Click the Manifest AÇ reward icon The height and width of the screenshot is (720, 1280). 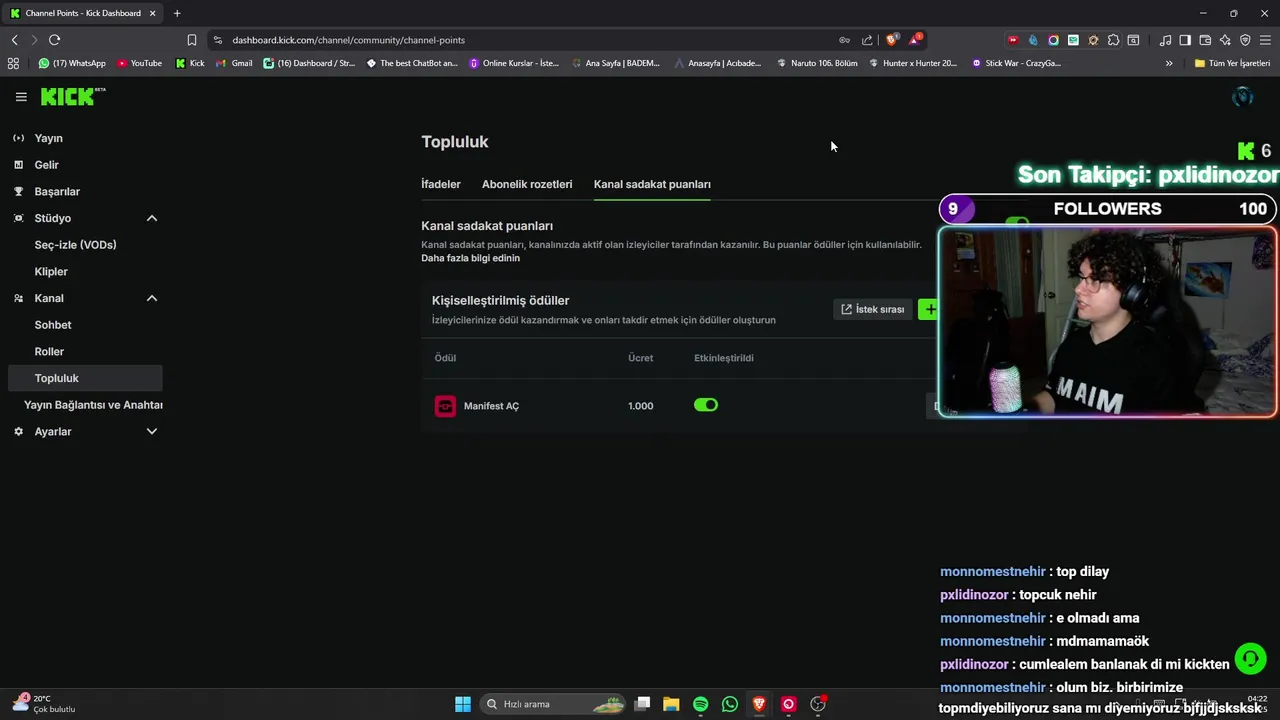click(445, 406)
